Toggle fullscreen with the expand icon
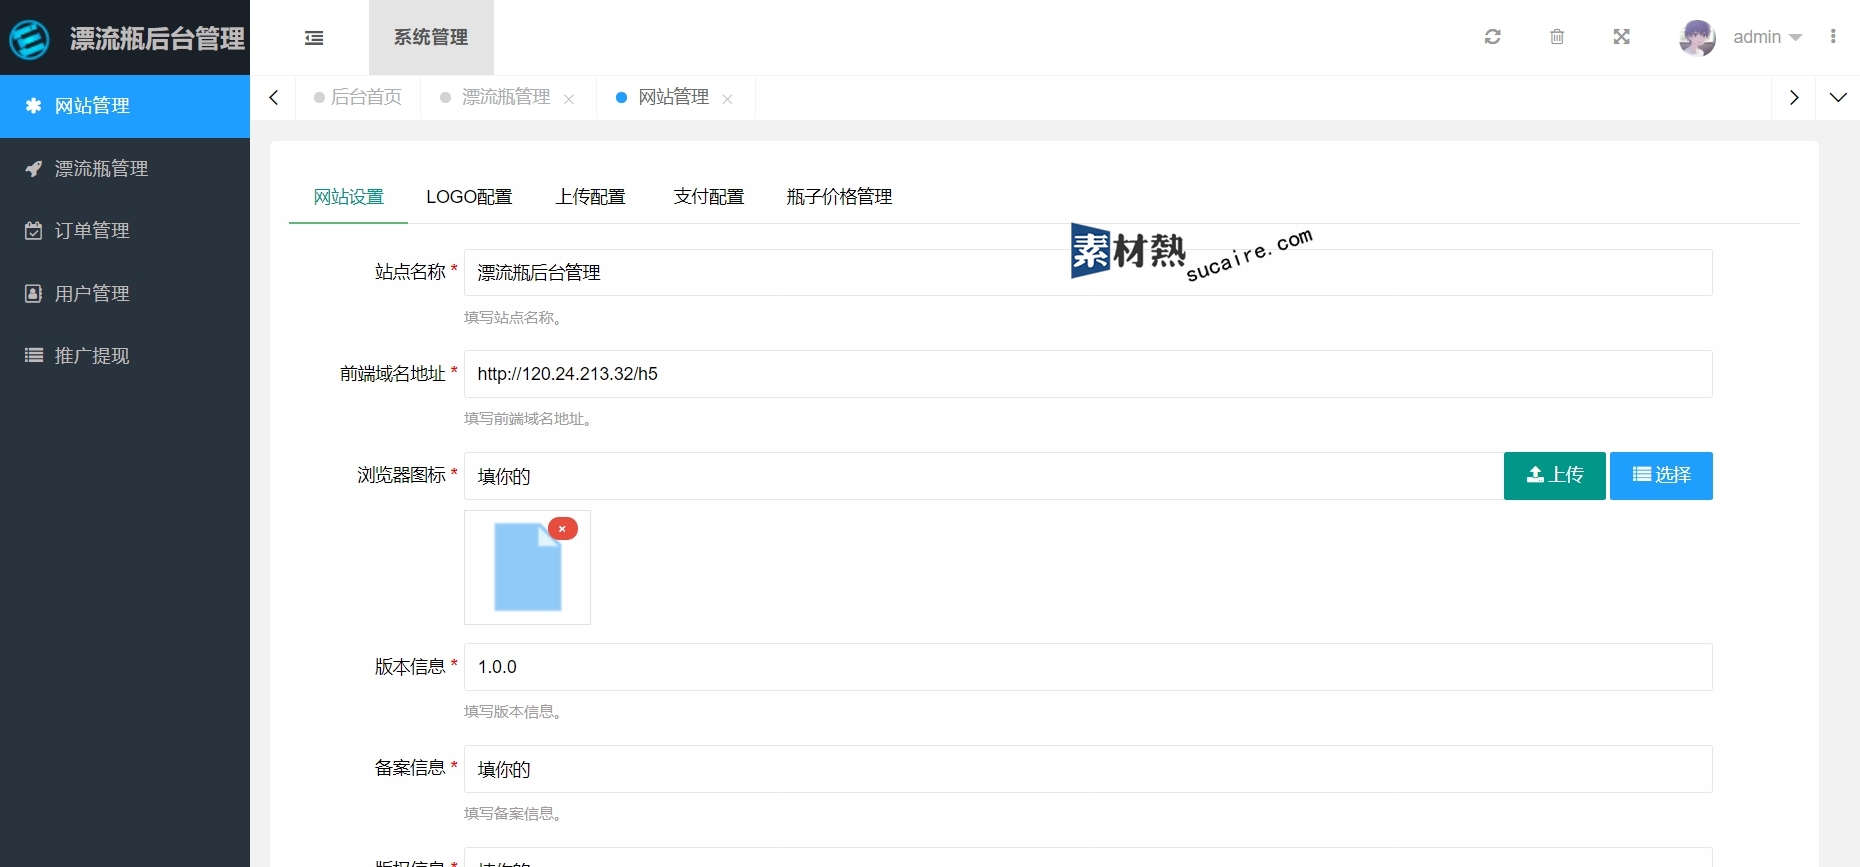Viewport: 1860px width, 867px height. tap(1622, 37)
